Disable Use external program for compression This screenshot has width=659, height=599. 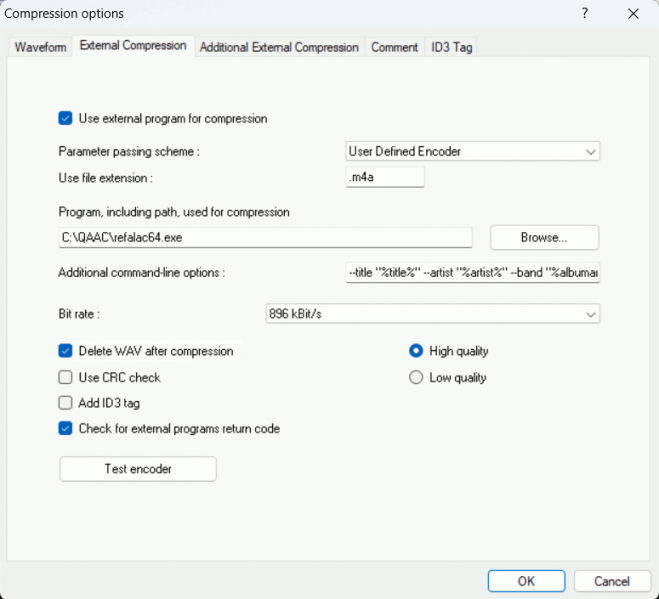click(66, 118)
